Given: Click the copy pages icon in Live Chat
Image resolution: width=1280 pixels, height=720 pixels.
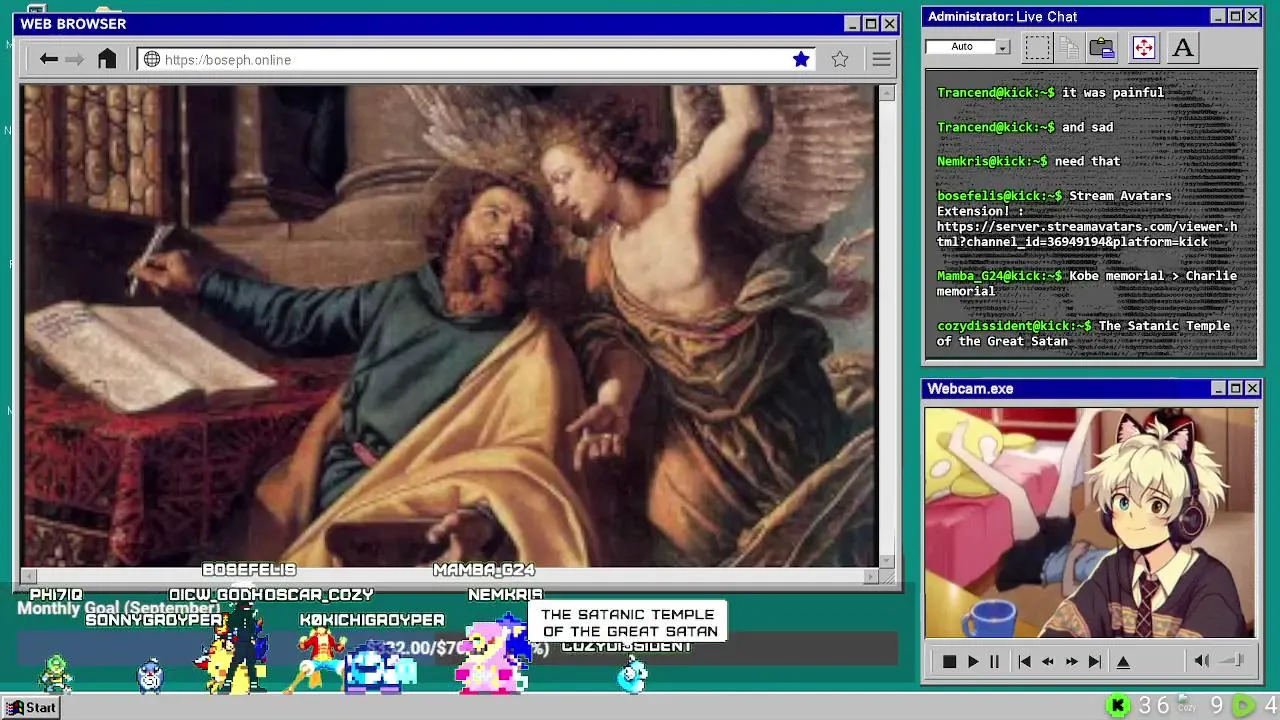Looking at the screenshot, I should coord(1069,47).
